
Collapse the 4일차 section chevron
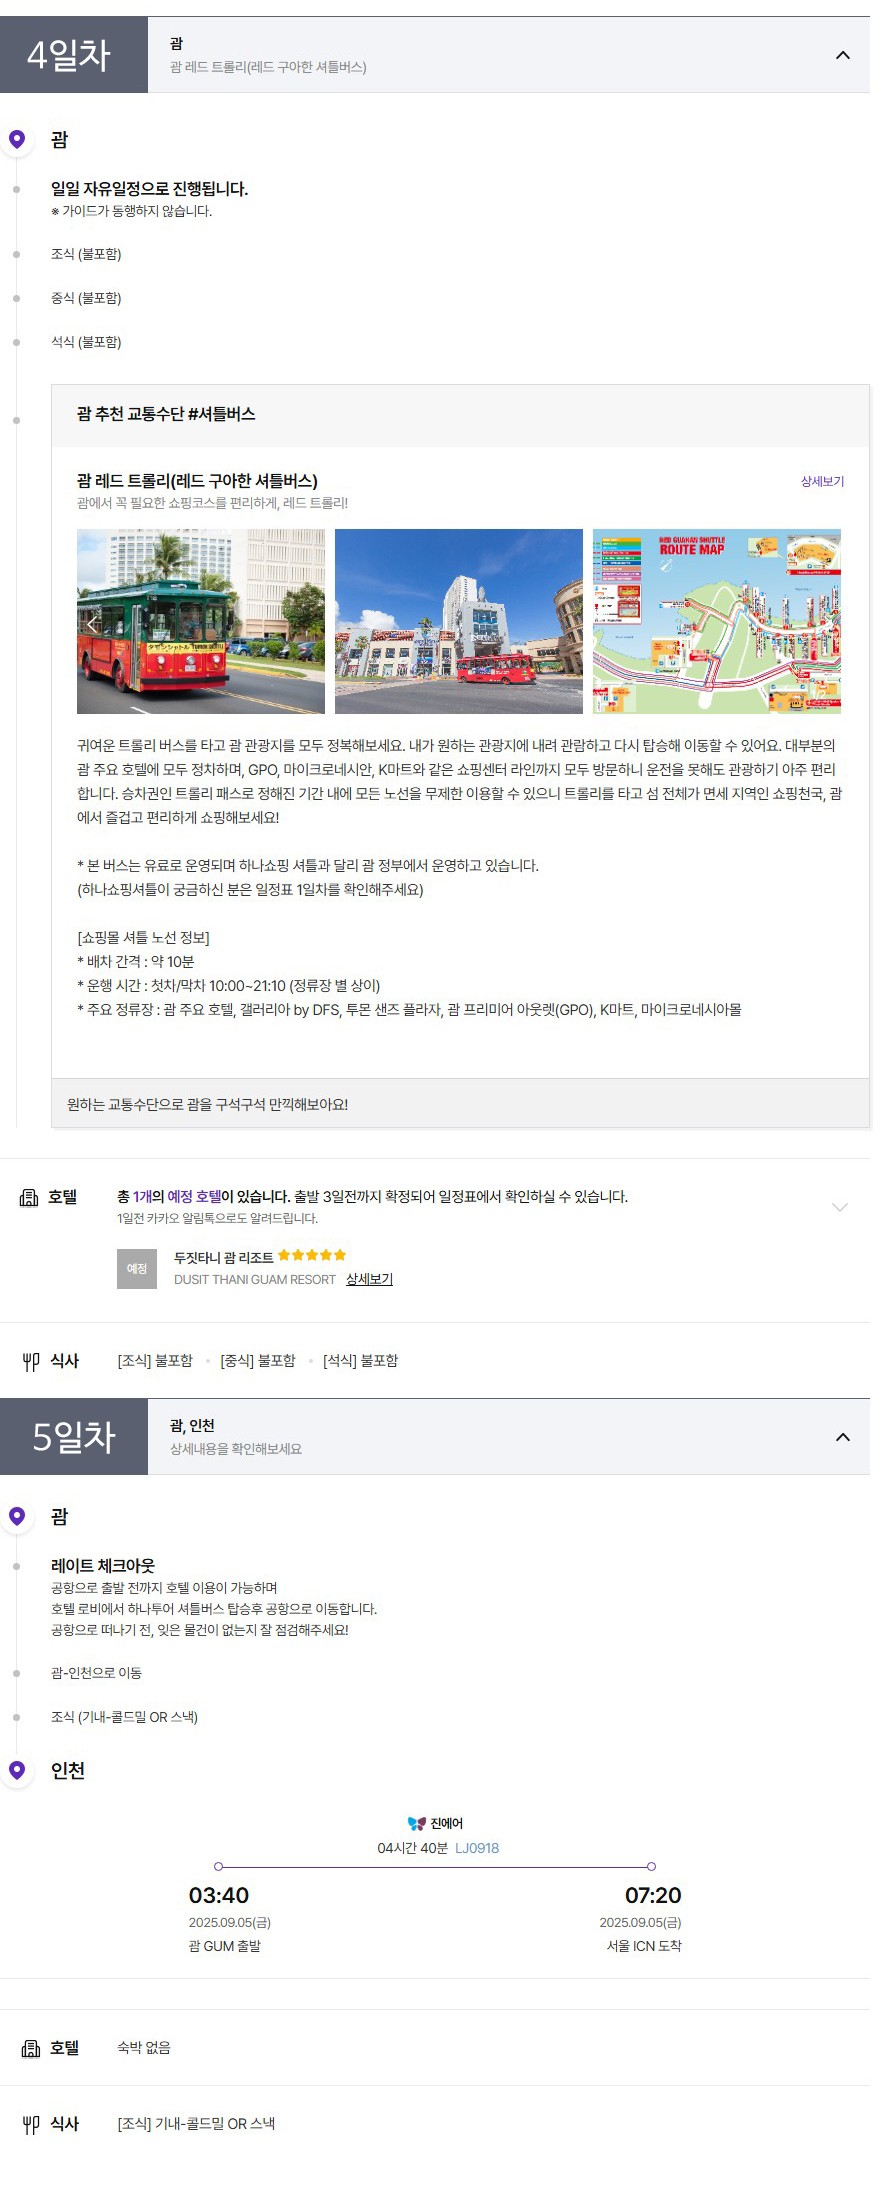842,55
